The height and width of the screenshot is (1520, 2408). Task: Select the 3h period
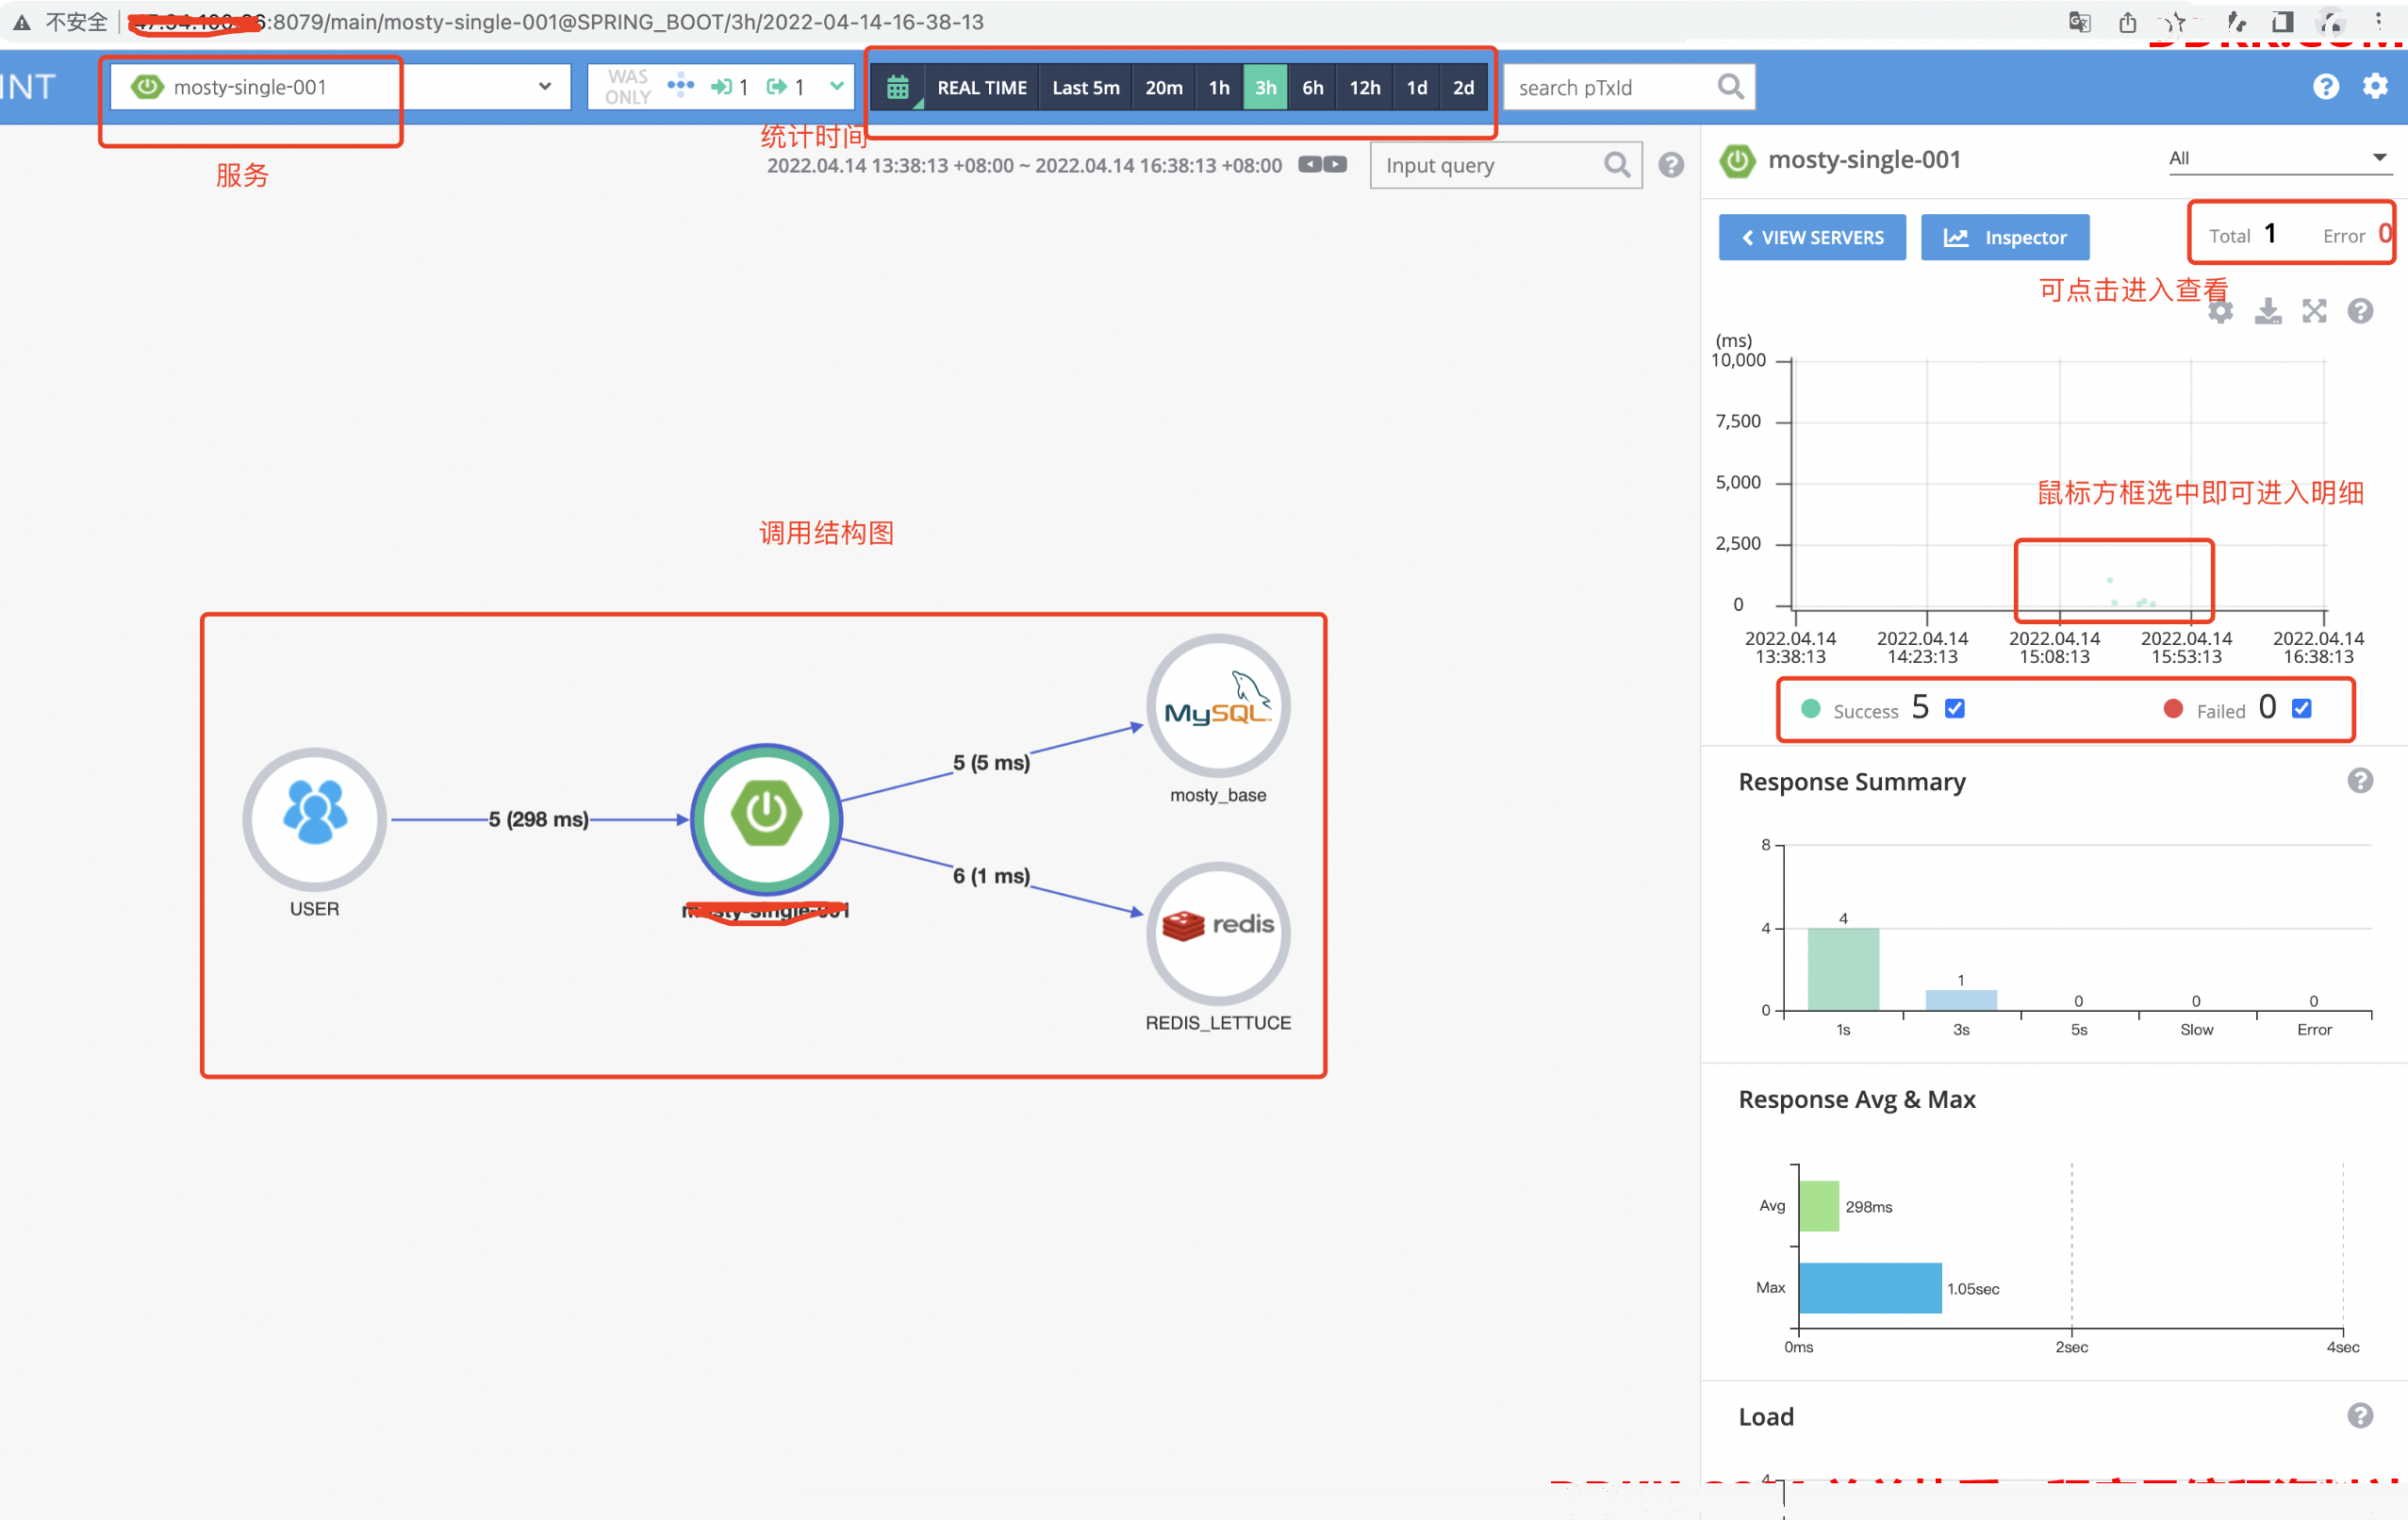point(1265,87)
